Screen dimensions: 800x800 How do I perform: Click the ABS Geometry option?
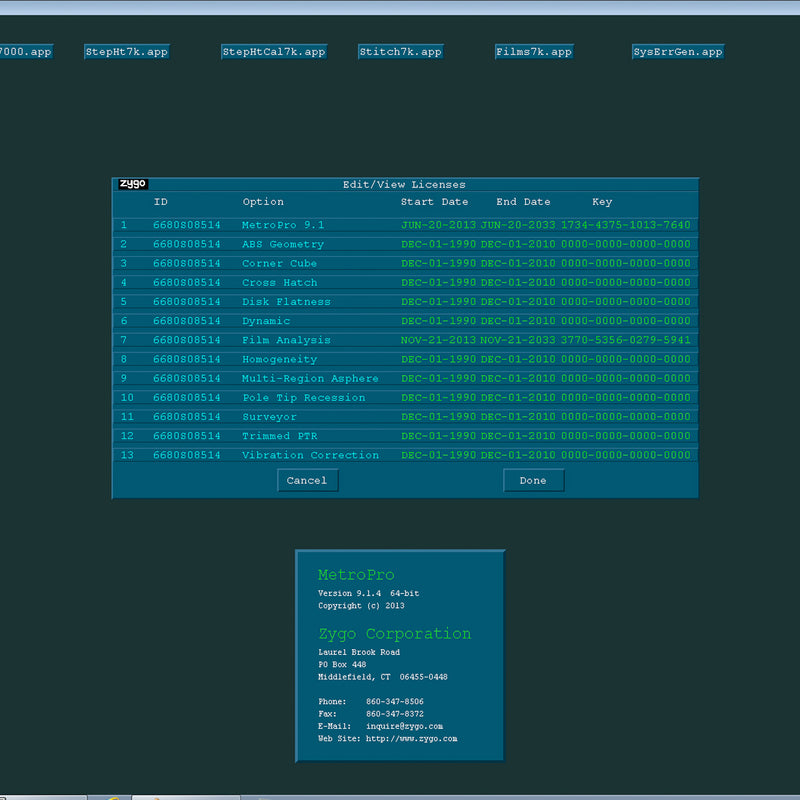(x=283, y=245)
